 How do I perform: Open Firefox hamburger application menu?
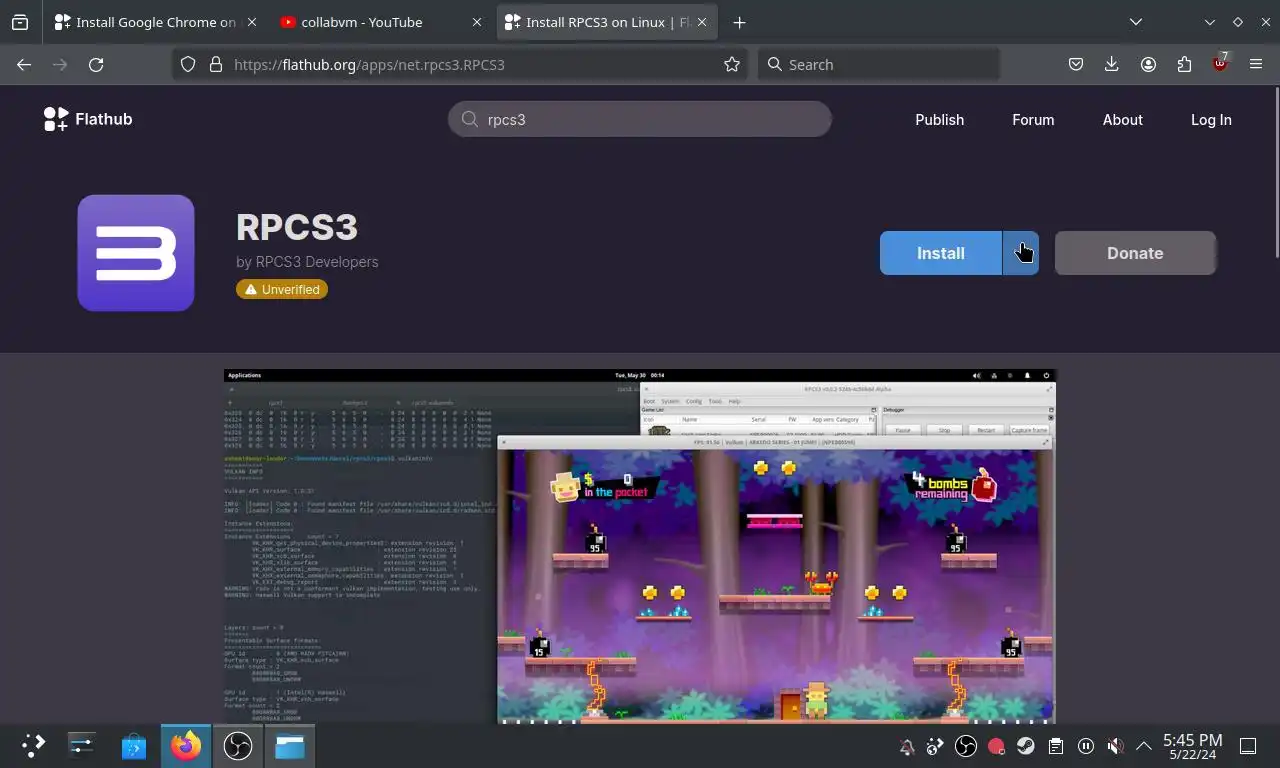[1256, 64]
